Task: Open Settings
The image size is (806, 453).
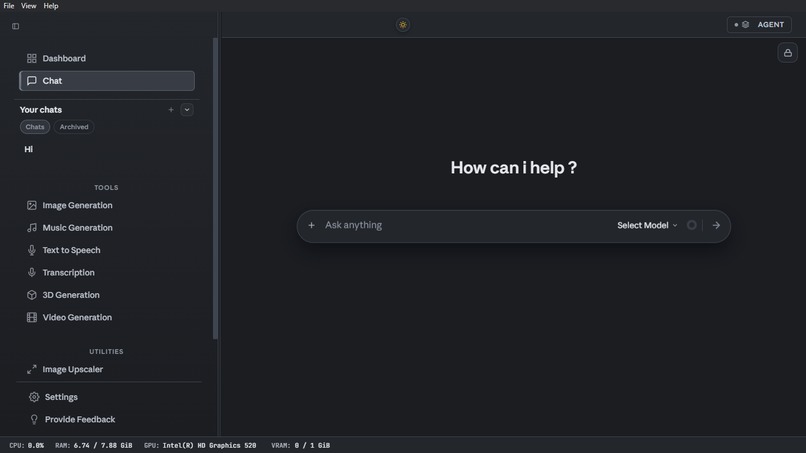Action: coord(107,397)
